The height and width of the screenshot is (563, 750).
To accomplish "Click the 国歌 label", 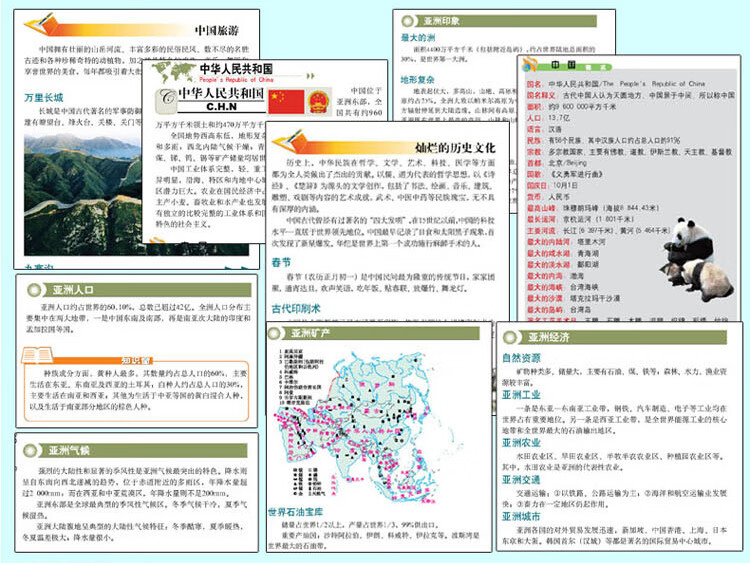I will 534,174.
